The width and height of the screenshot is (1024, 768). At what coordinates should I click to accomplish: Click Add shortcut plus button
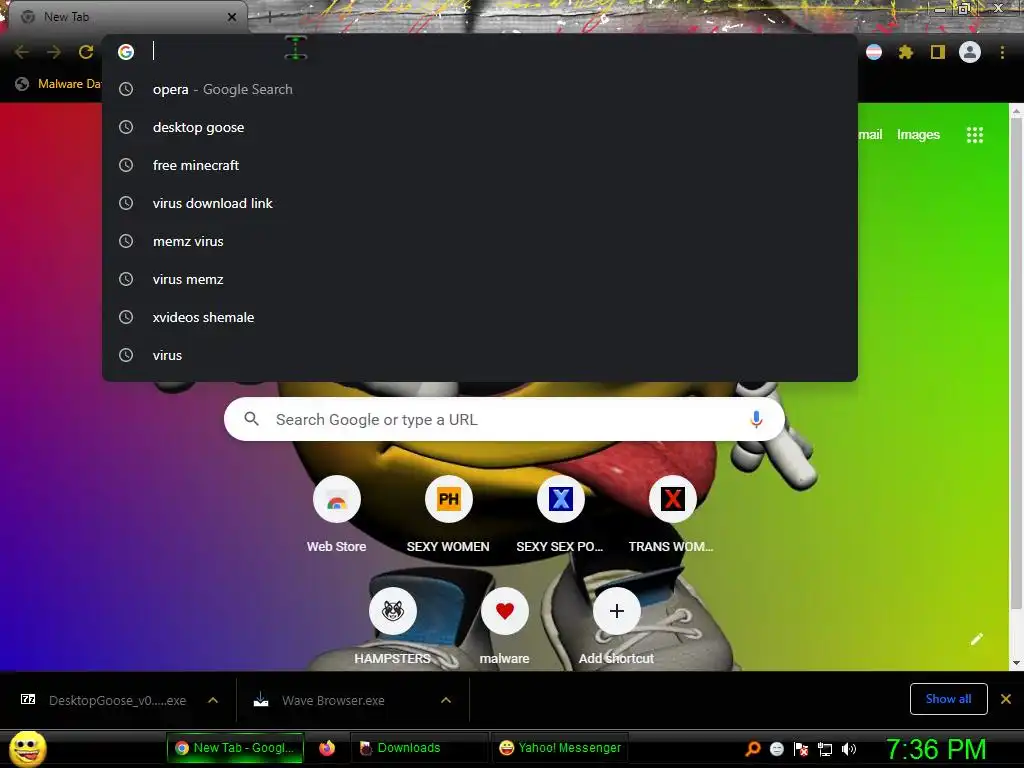point(616,611)
